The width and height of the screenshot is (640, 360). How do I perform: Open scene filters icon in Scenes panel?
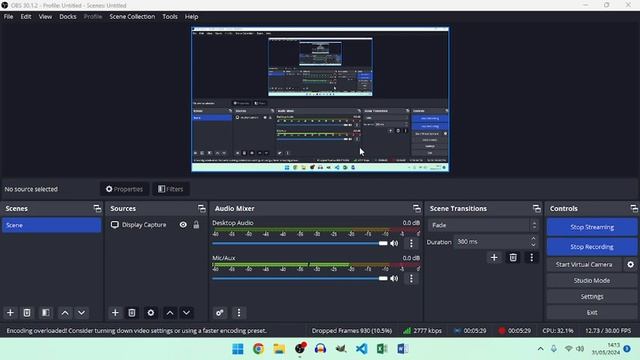click(x=46, y=313)
